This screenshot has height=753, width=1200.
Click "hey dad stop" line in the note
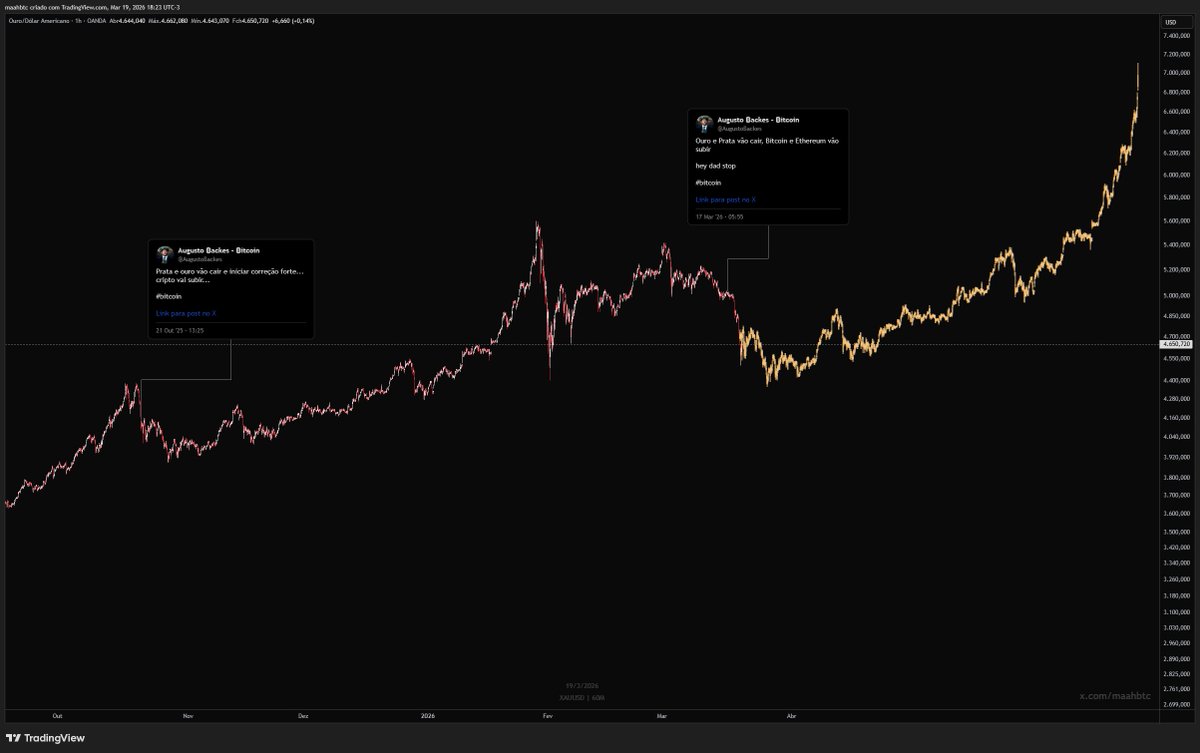[x=716, y=166]
